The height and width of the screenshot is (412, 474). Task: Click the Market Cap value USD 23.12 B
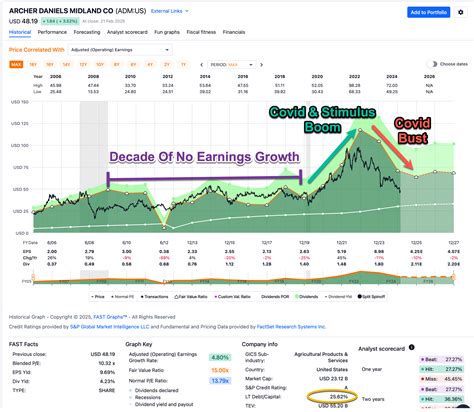click(333, 379)
